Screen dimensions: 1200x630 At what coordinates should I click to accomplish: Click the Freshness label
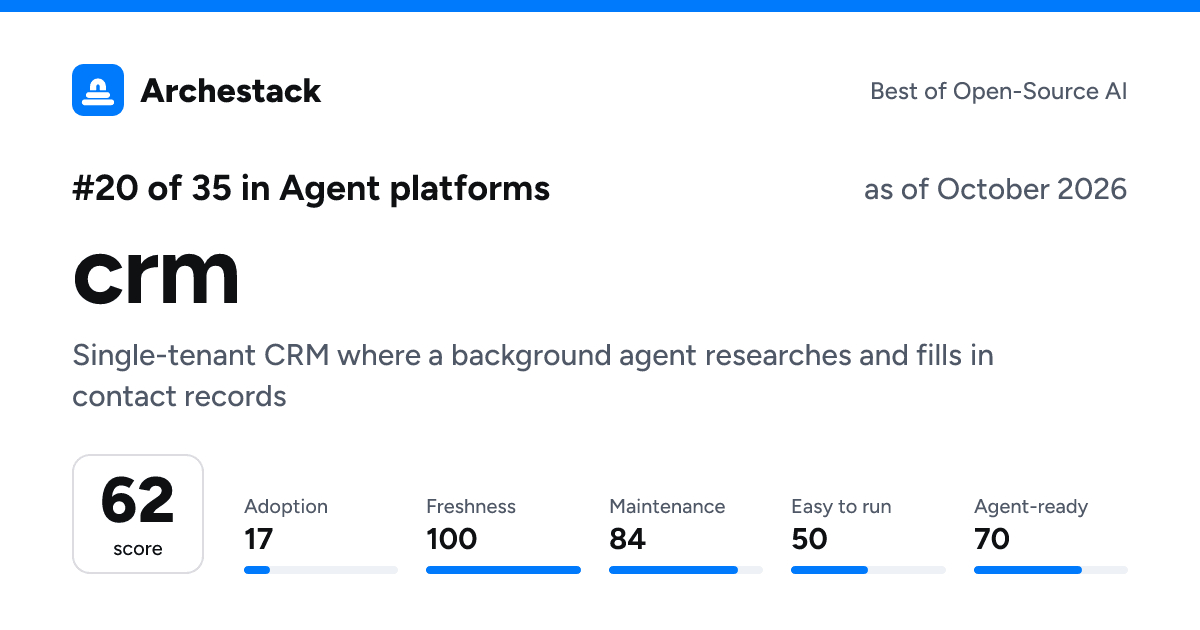point(471,507)
